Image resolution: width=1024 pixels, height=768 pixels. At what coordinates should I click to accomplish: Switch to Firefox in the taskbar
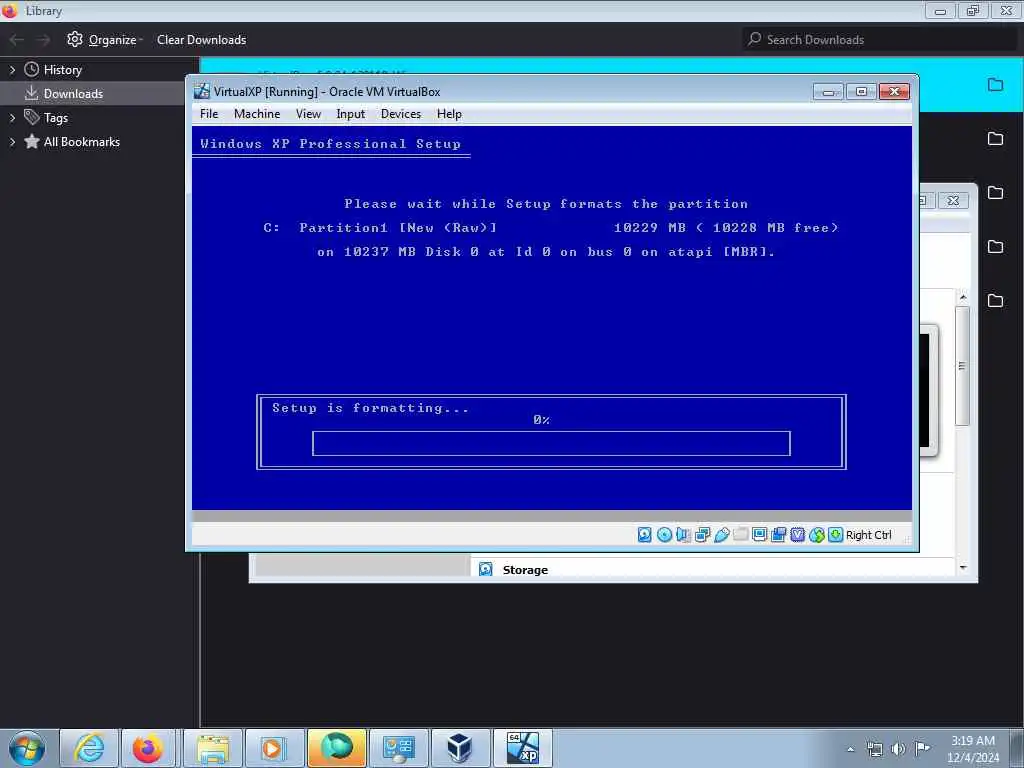148,748
